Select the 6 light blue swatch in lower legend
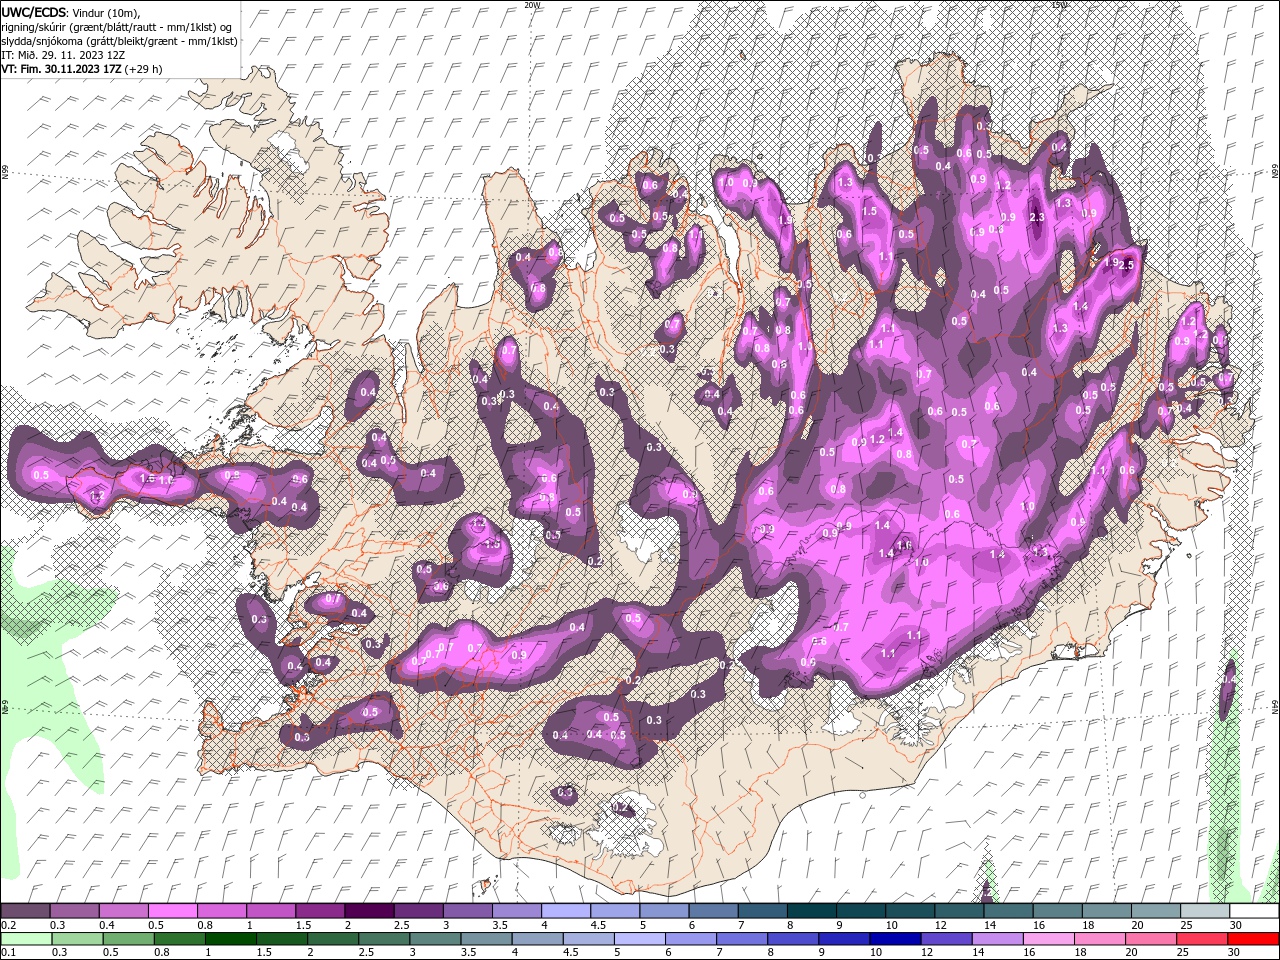 [x=691, y=939]
